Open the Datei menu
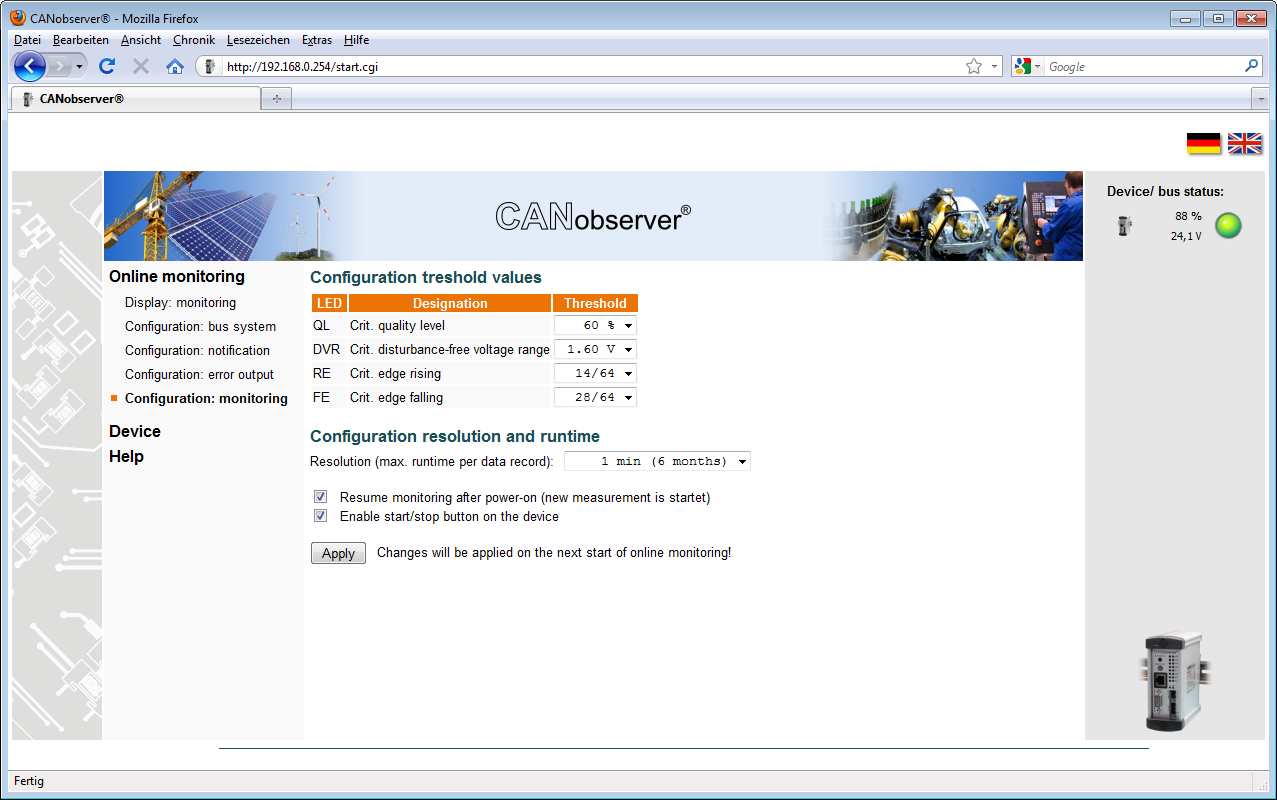The image size is (1277, 800). [27, 40]
